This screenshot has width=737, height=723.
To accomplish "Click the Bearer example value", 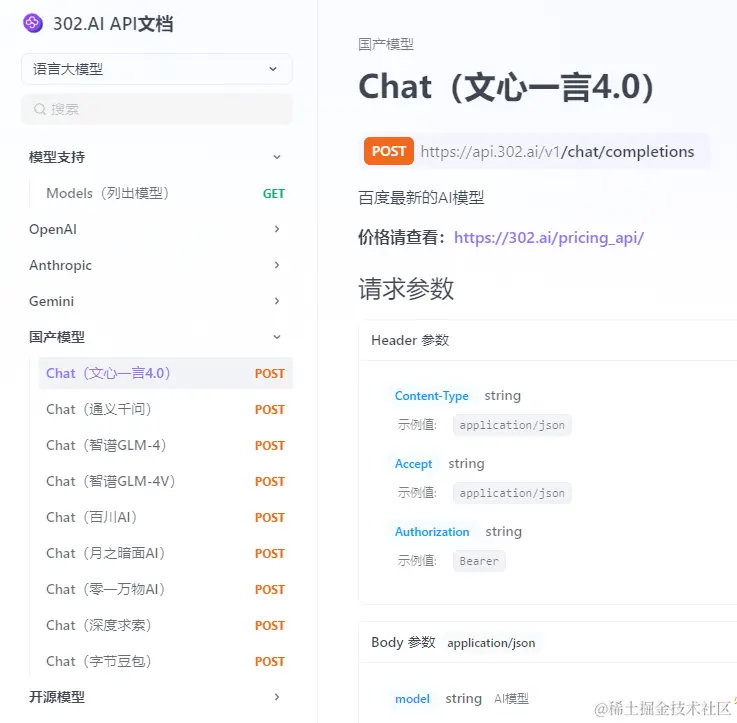I will tap(479, 561).
